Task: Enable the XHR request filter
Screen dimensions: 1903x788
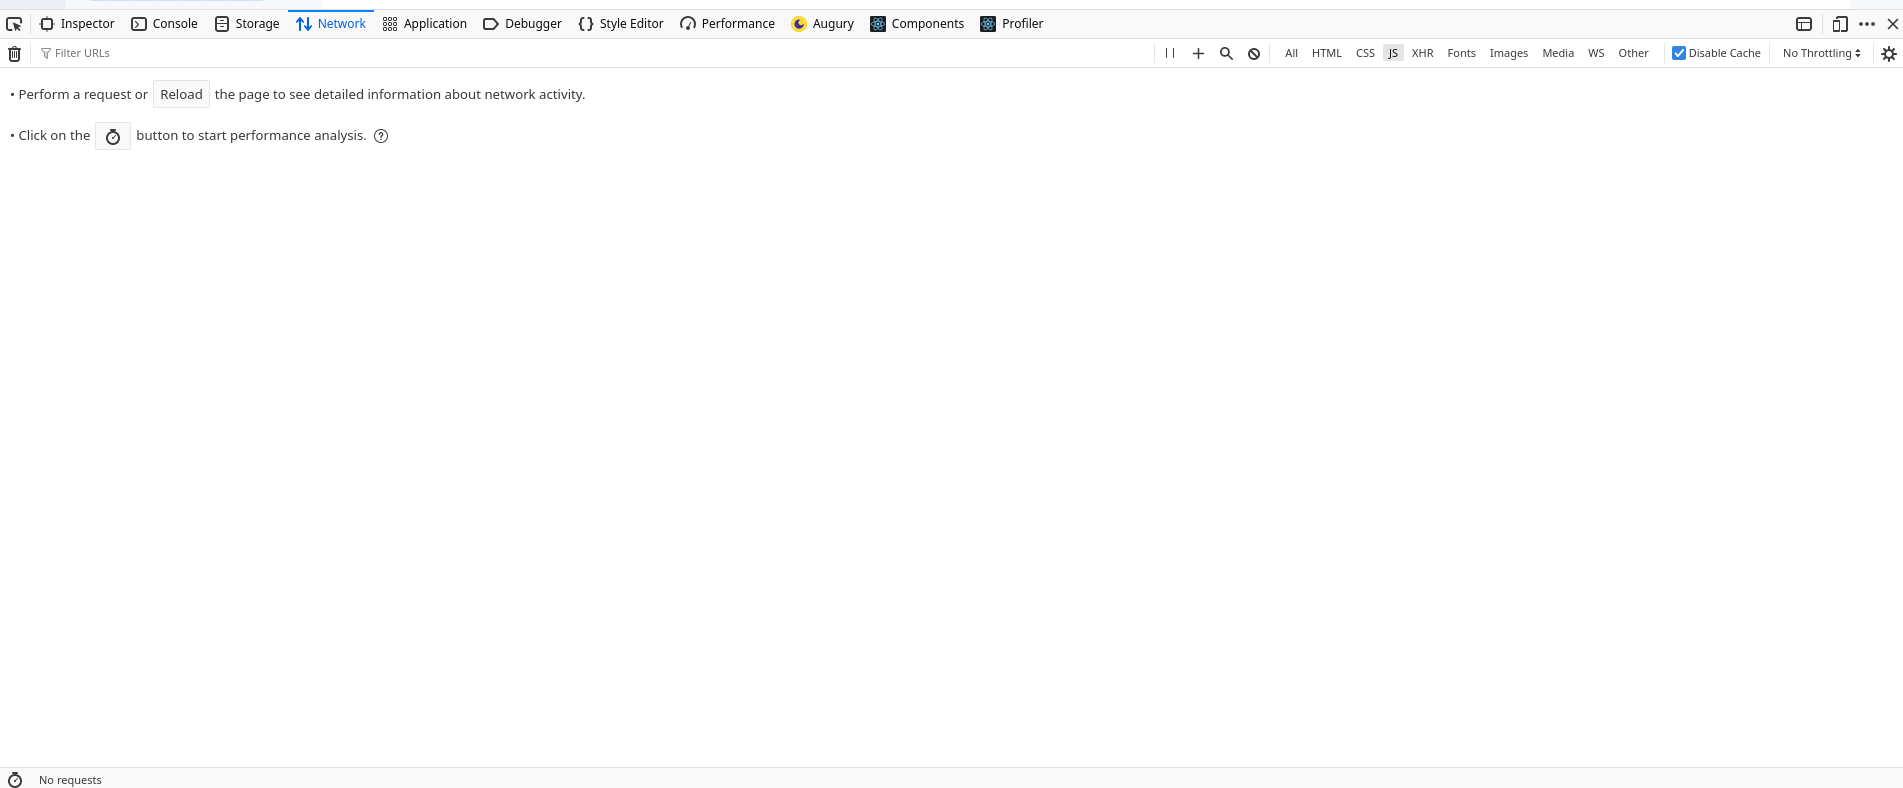Action: click(1422, 53)
